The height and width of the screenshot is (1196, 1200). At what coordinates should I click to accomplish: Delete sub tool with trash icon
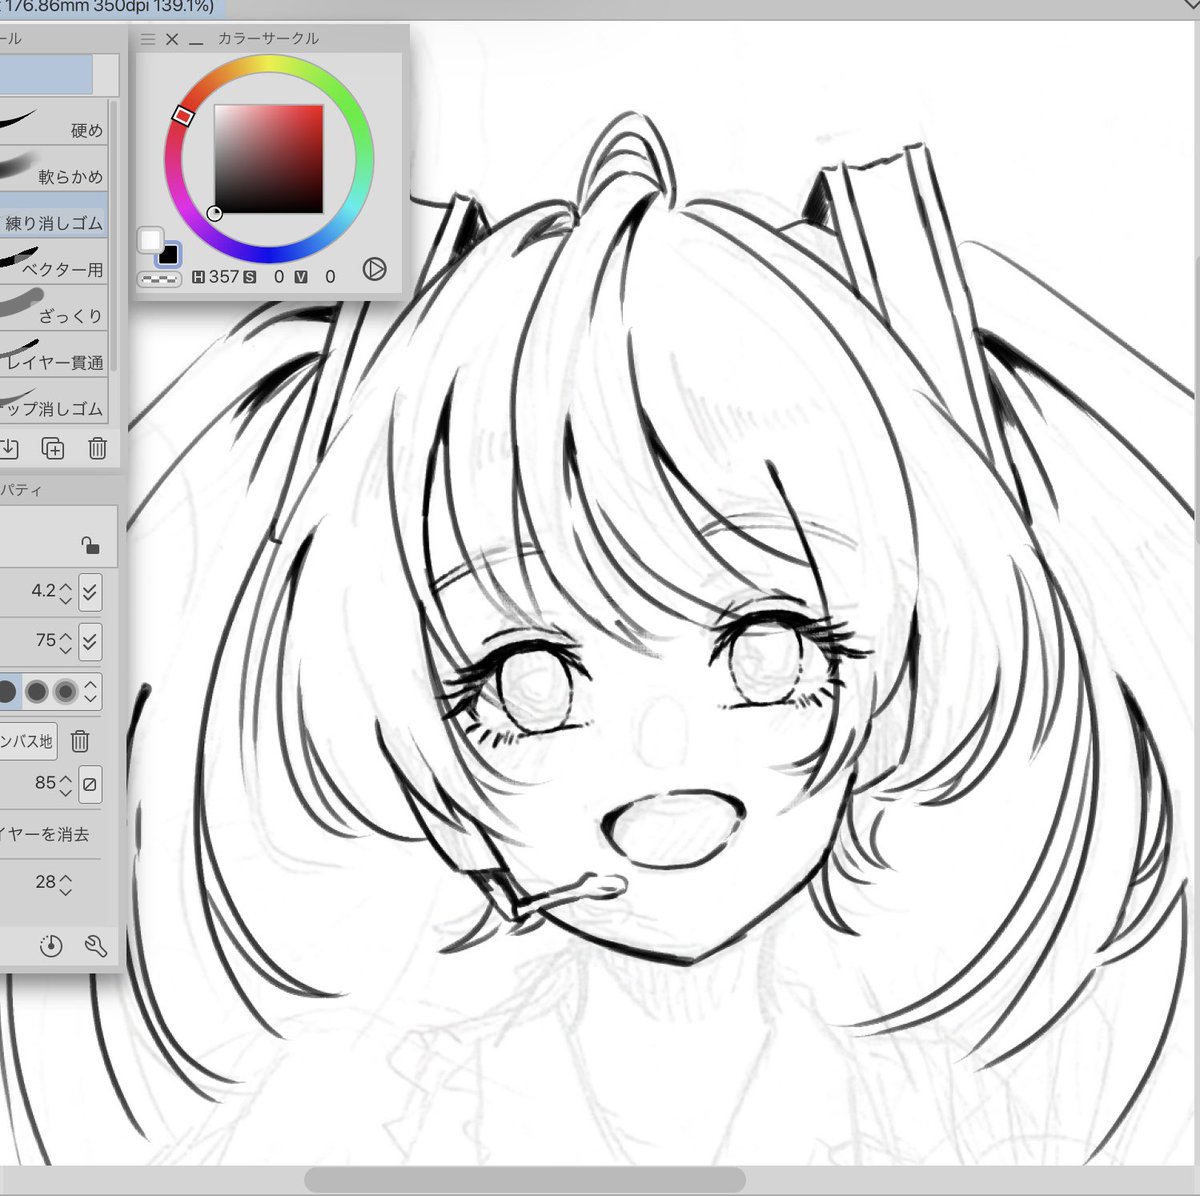coord(97,448)
